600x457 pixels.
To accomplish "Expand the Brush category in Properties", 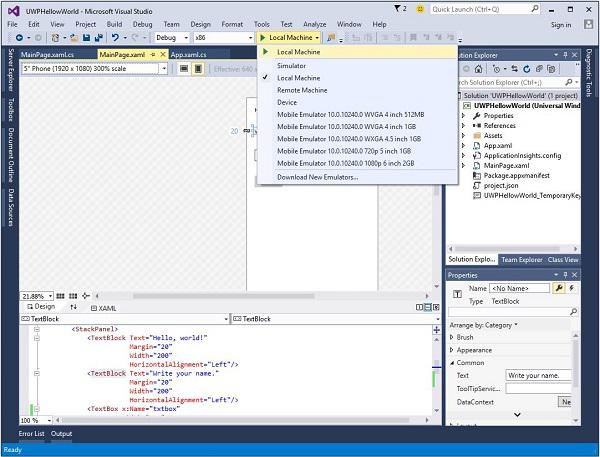I will 452,337.
